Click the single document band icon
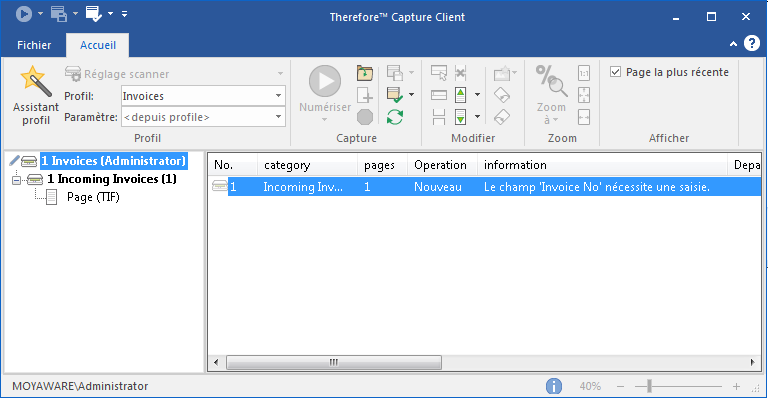 click(x=439, y=95)
